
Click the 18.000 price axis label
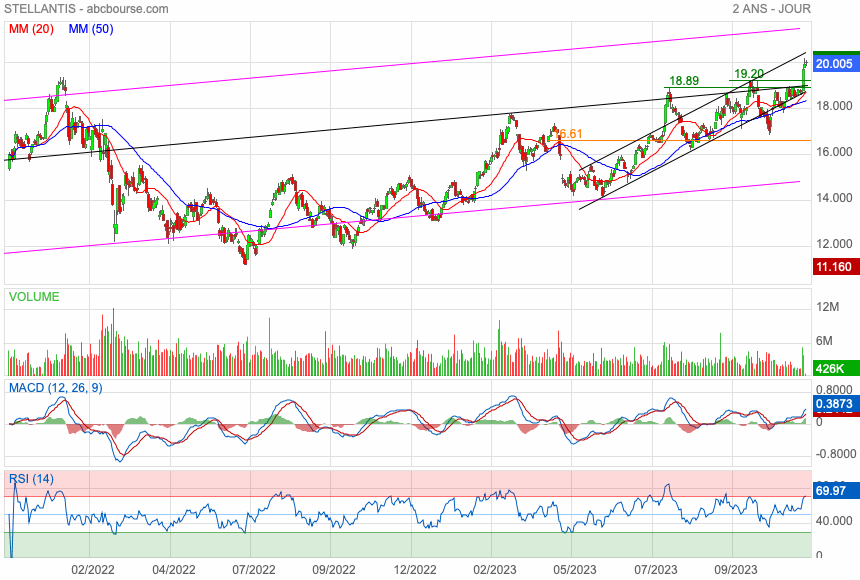[x=834, y=106]
